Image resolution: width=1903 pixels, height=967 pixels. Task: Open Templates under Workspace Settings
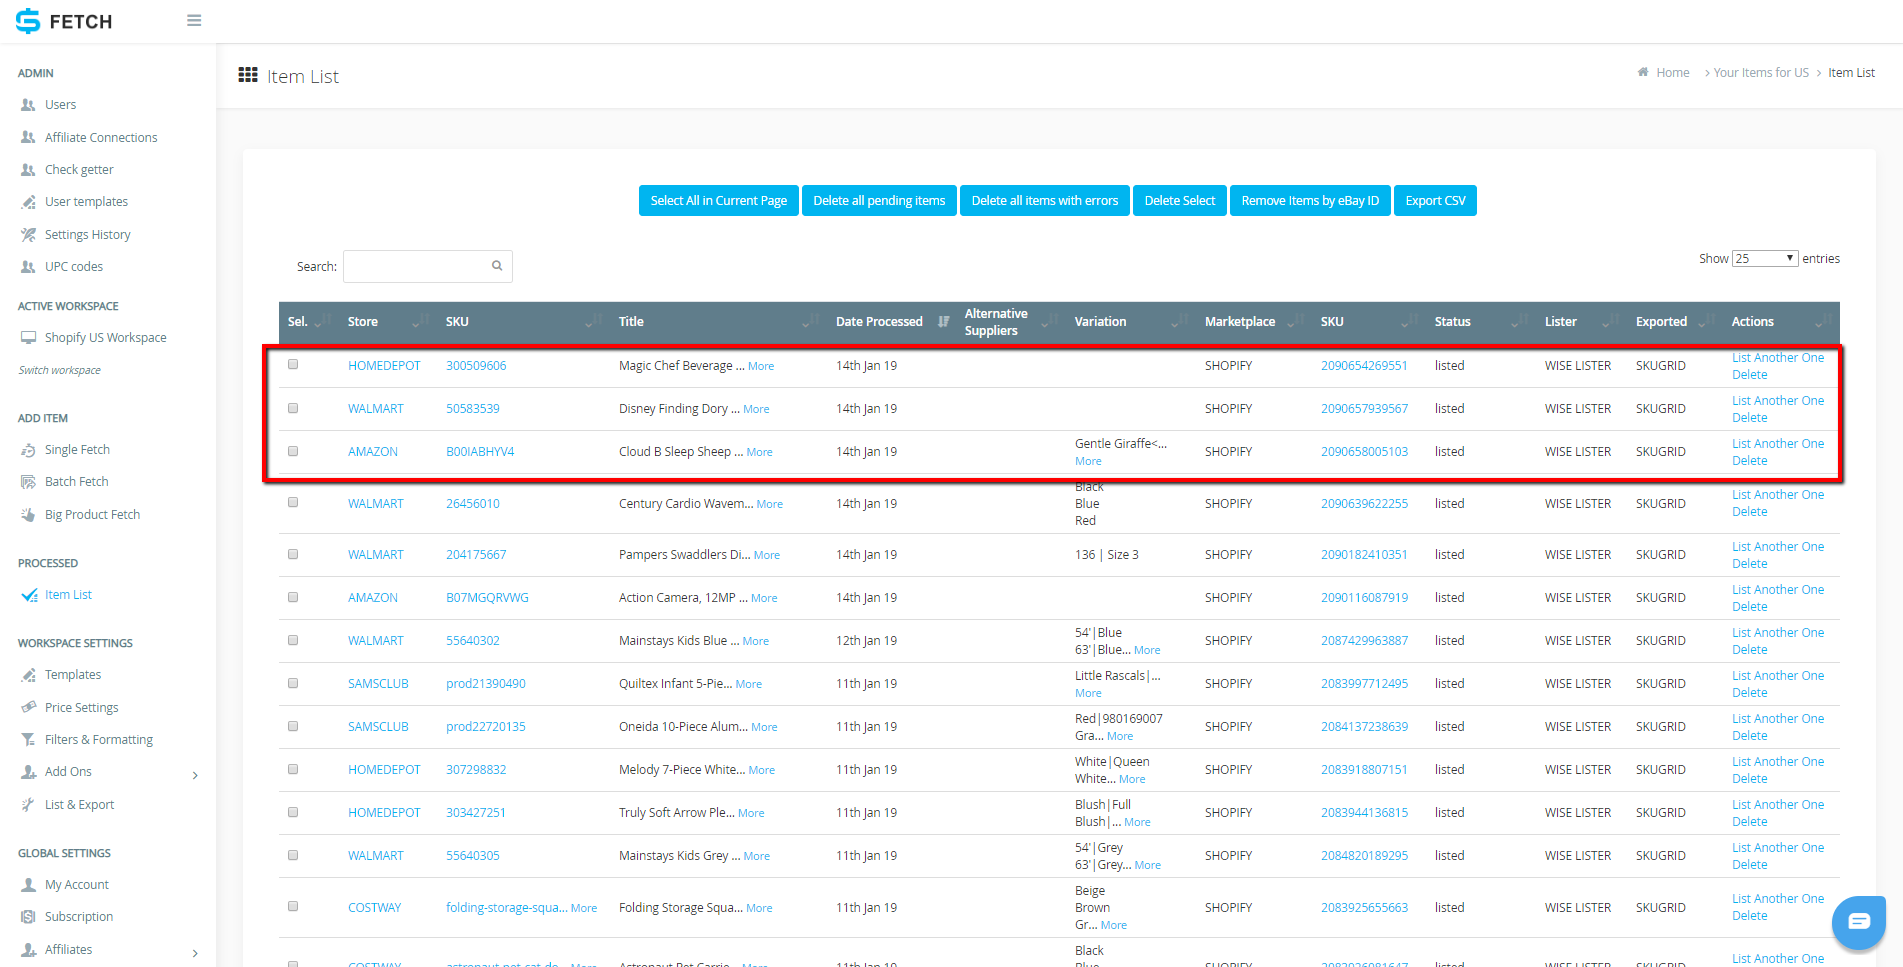(73, 675)
